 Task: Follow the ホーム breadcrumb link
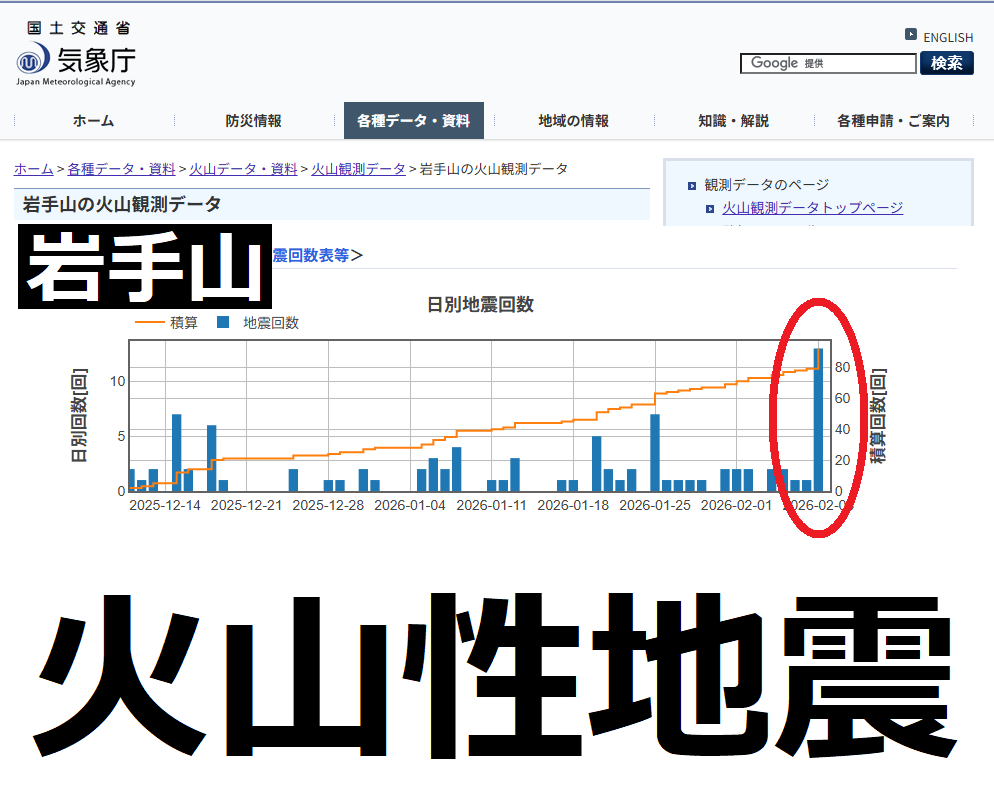pos(33,169)
